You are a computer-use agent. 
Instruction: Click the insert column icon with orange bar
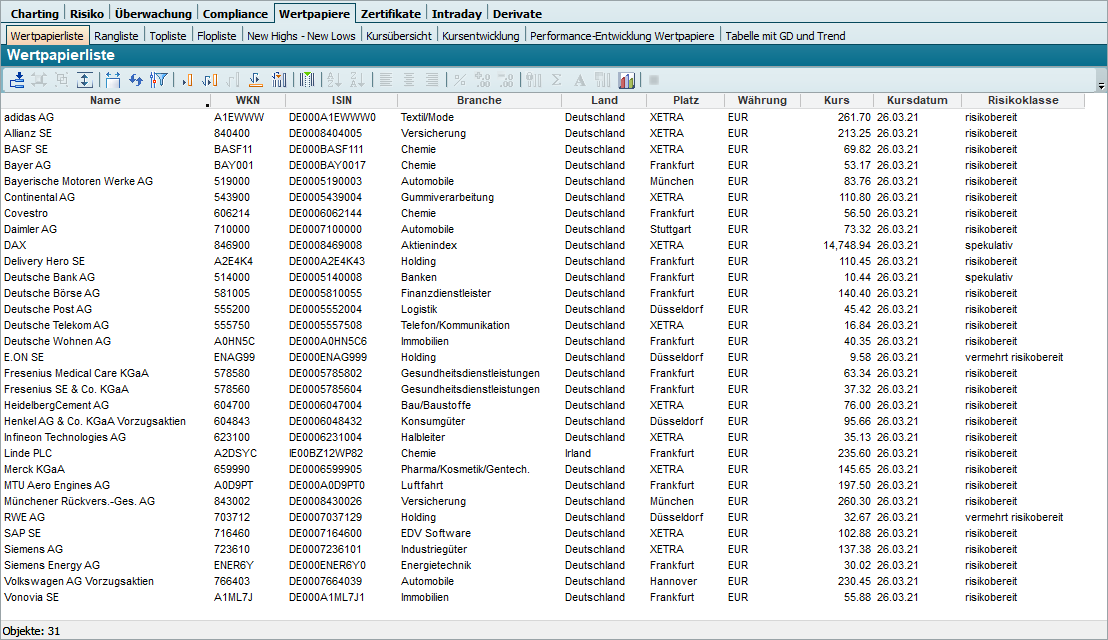tap(187, 80)
